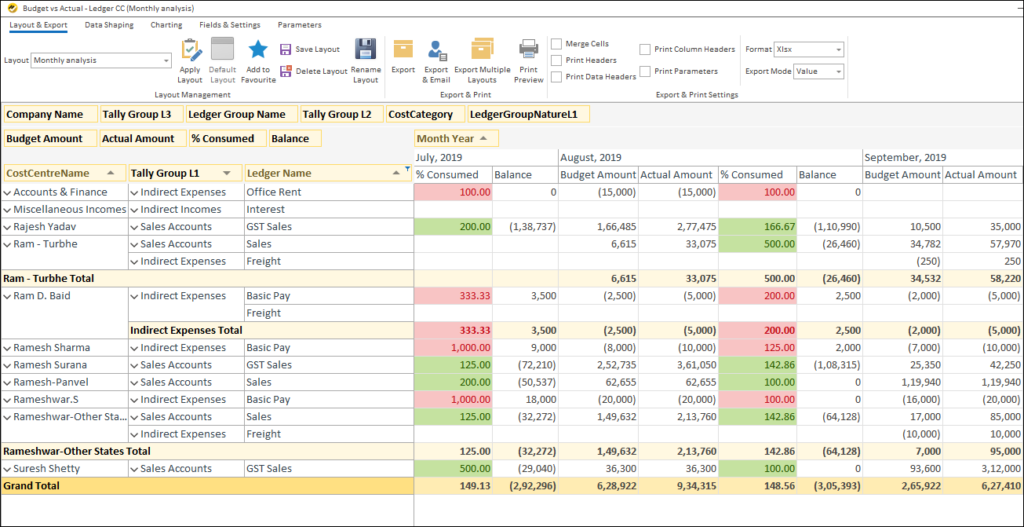Viewport: 1024px width, 527px height.
Task: Collapse the Accounts & Finance row
Action: pyautogui.click(x=8, y=192)
